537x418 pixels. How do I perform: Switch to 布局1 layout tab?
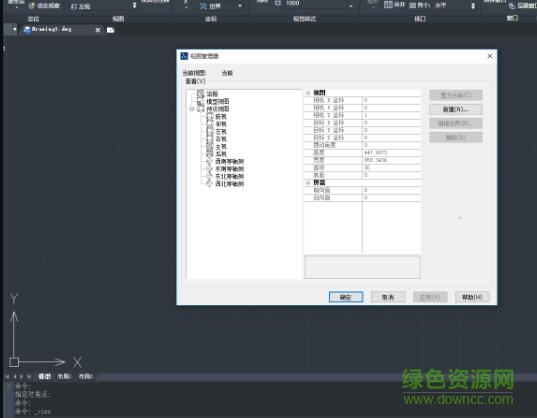(x=64, y=377)
